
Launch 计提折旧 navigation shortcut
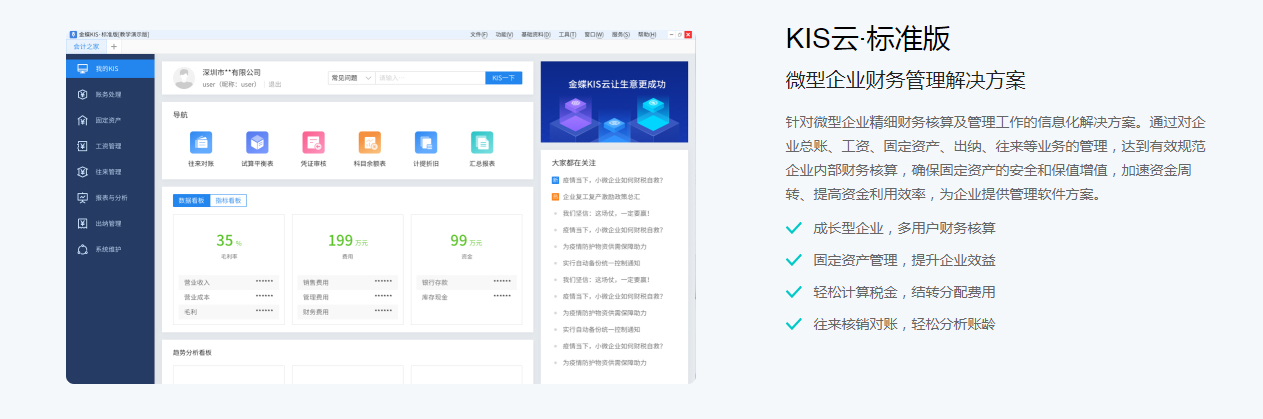426,148
